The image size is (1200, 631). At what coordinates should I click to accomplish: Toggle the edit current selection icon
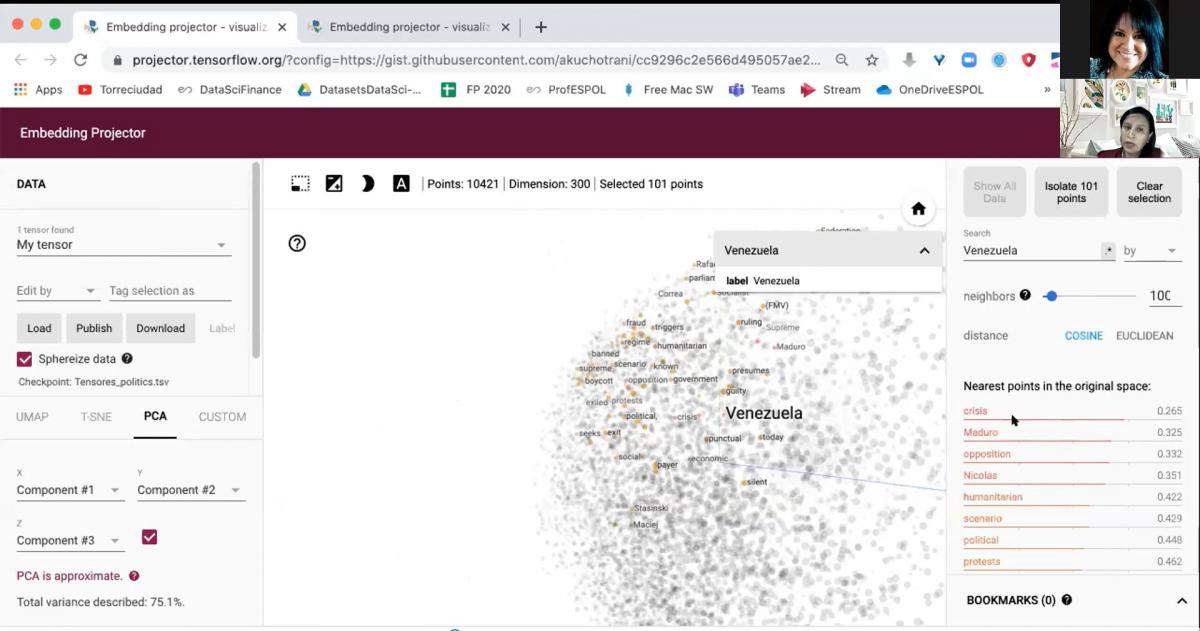coord(334,184)
